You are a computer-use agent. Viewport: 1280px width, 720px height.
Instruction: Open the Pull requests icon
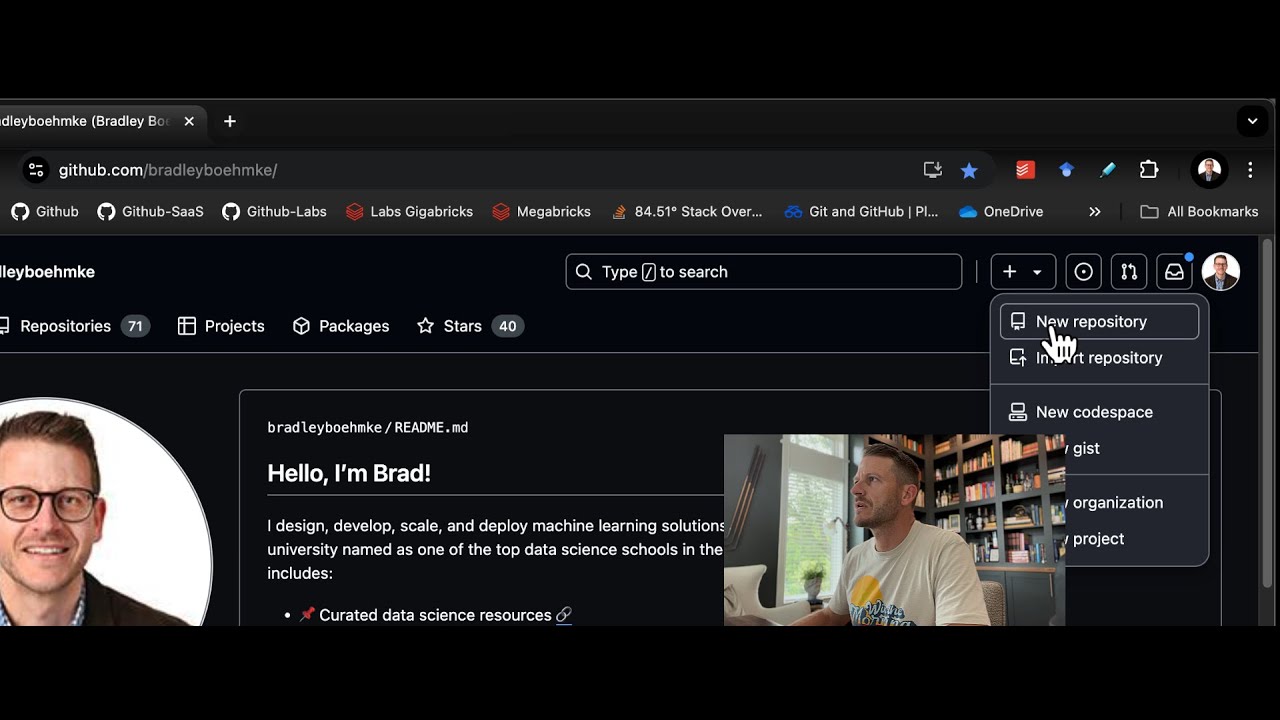click(x=1129, y=272)
